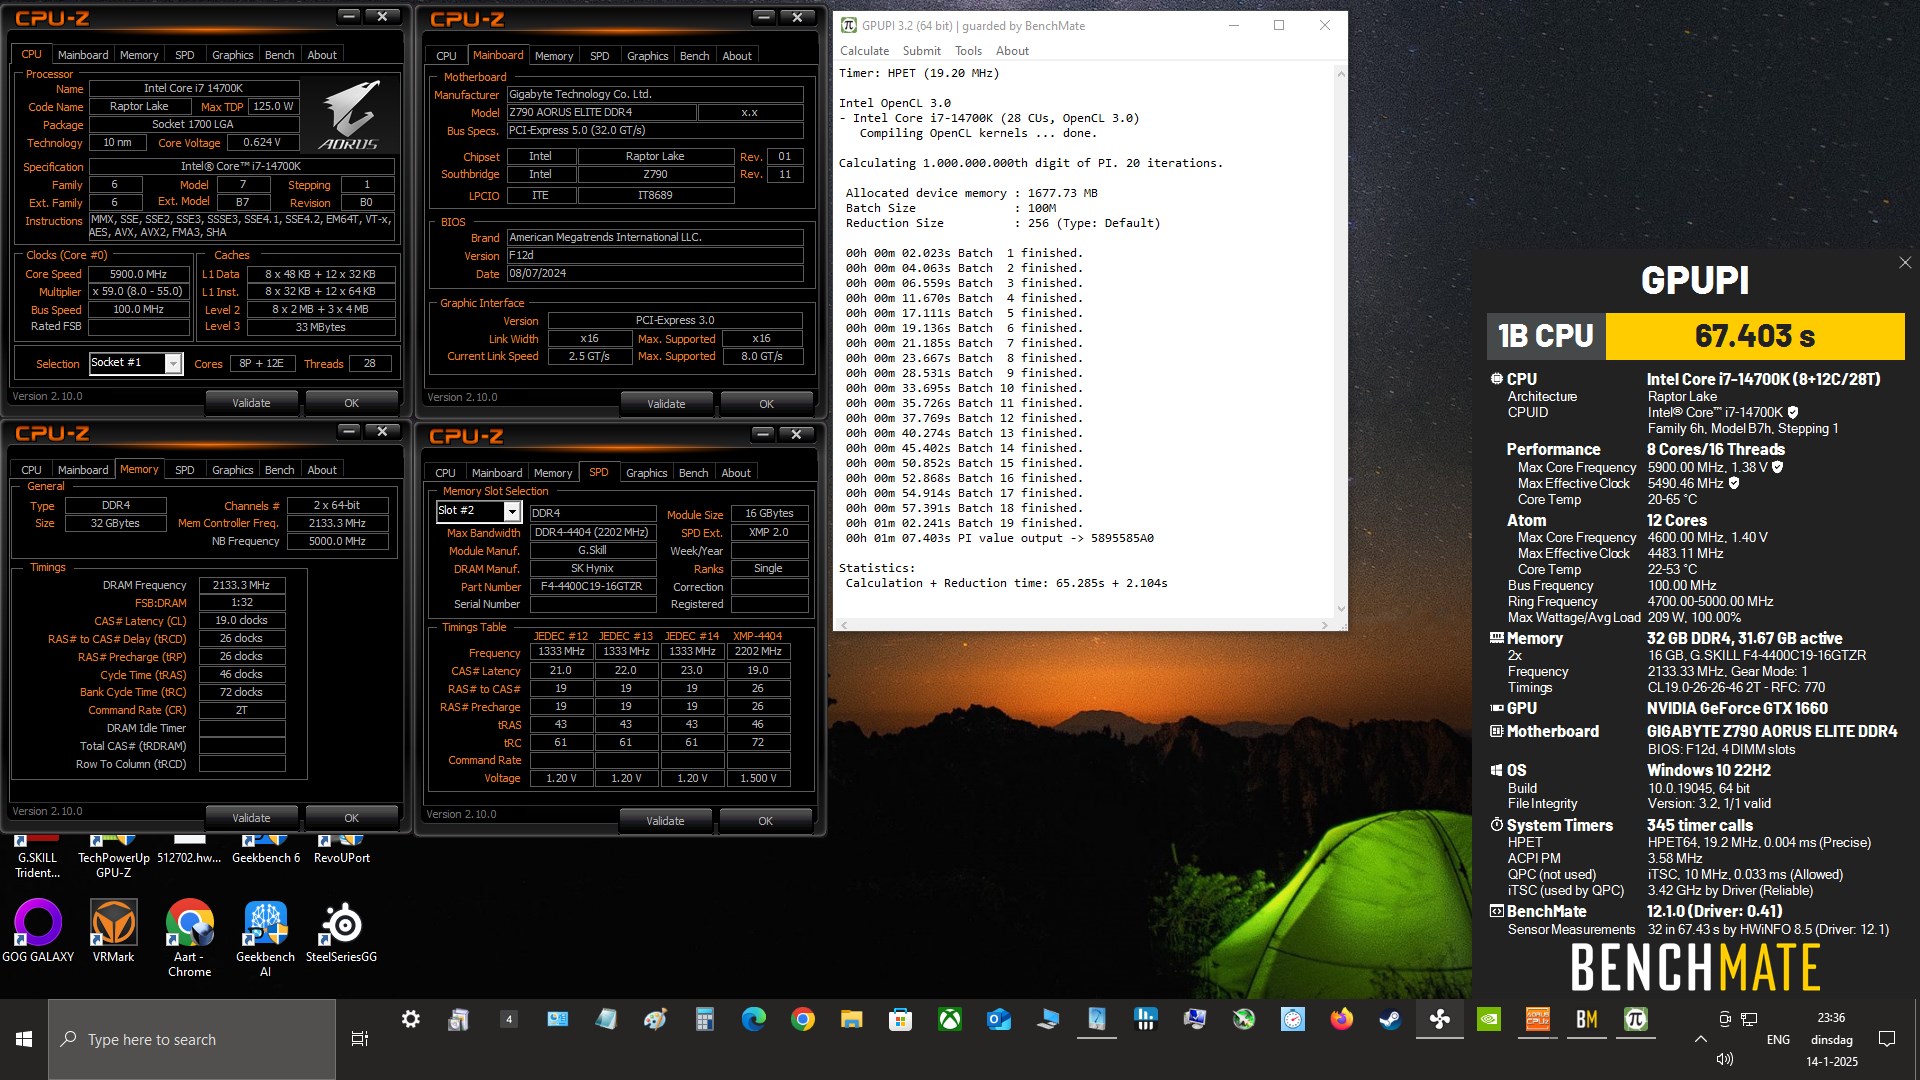
Task: Open Steam from taskbar
Action: coord(1390,1019)
